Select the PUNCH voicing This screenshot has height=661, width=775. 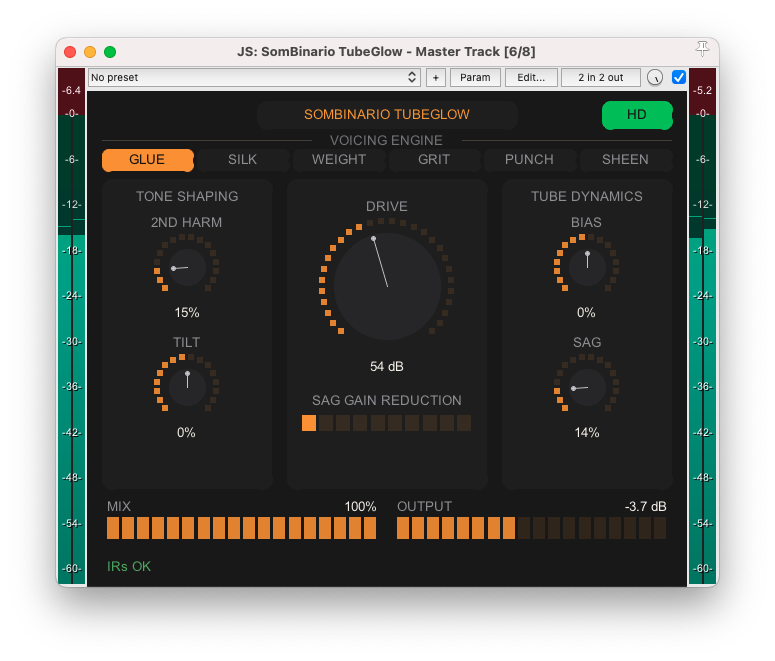(x=529, y=160)
